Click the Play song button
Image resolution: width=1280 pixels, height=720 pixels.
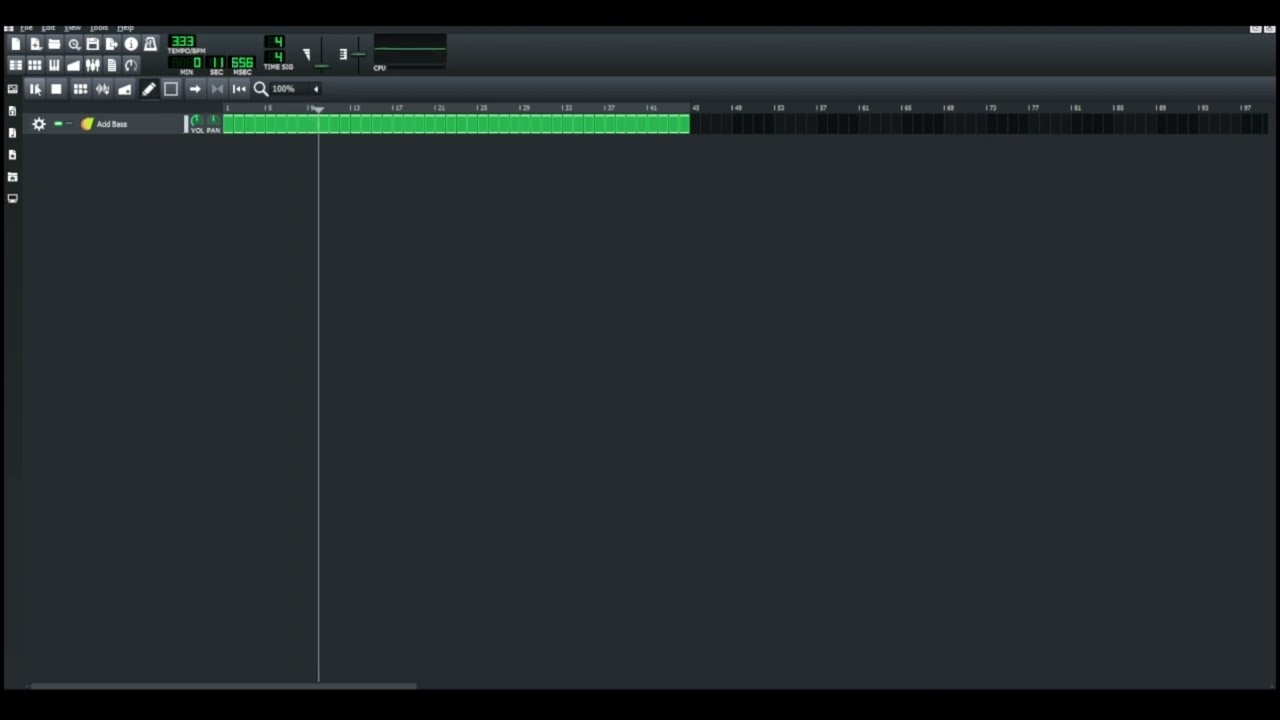pyautogui.click(x=35, y=89)
